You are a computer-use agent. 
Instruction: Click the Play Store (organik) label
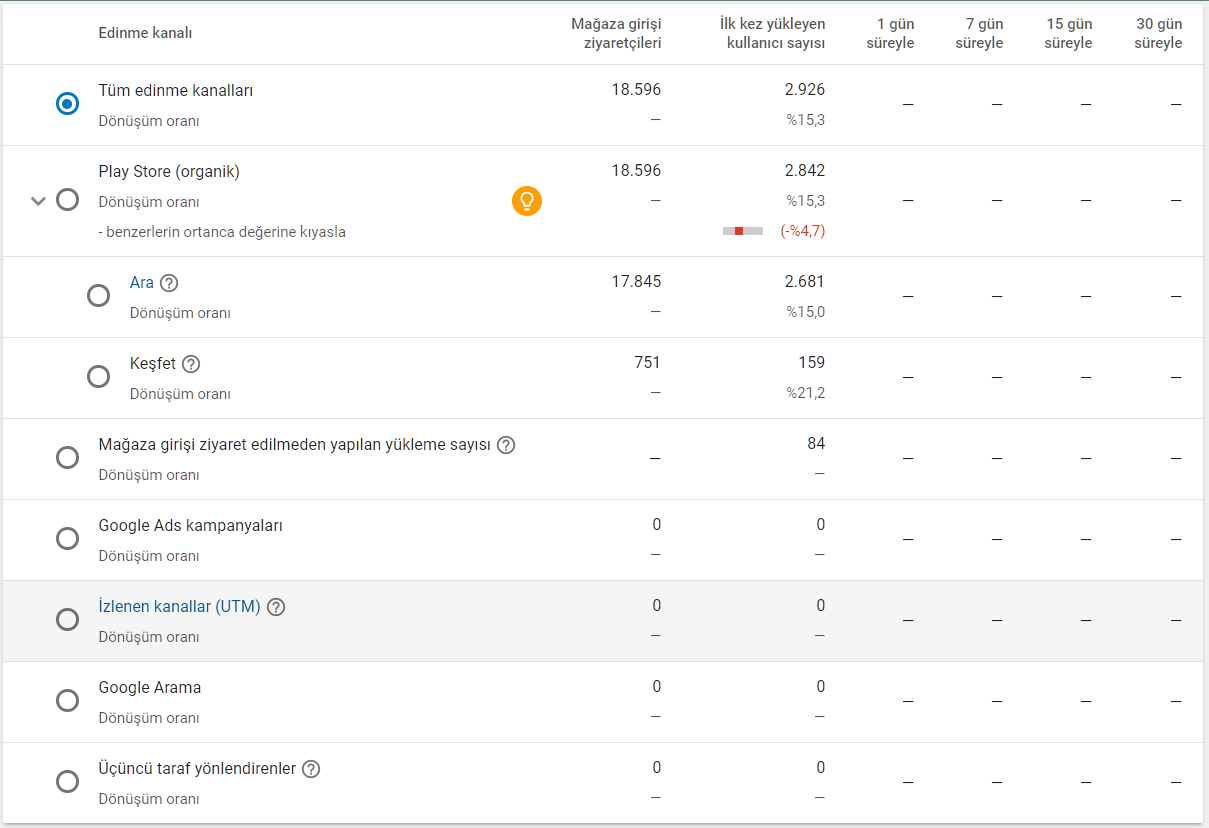(x=169, y=172)
